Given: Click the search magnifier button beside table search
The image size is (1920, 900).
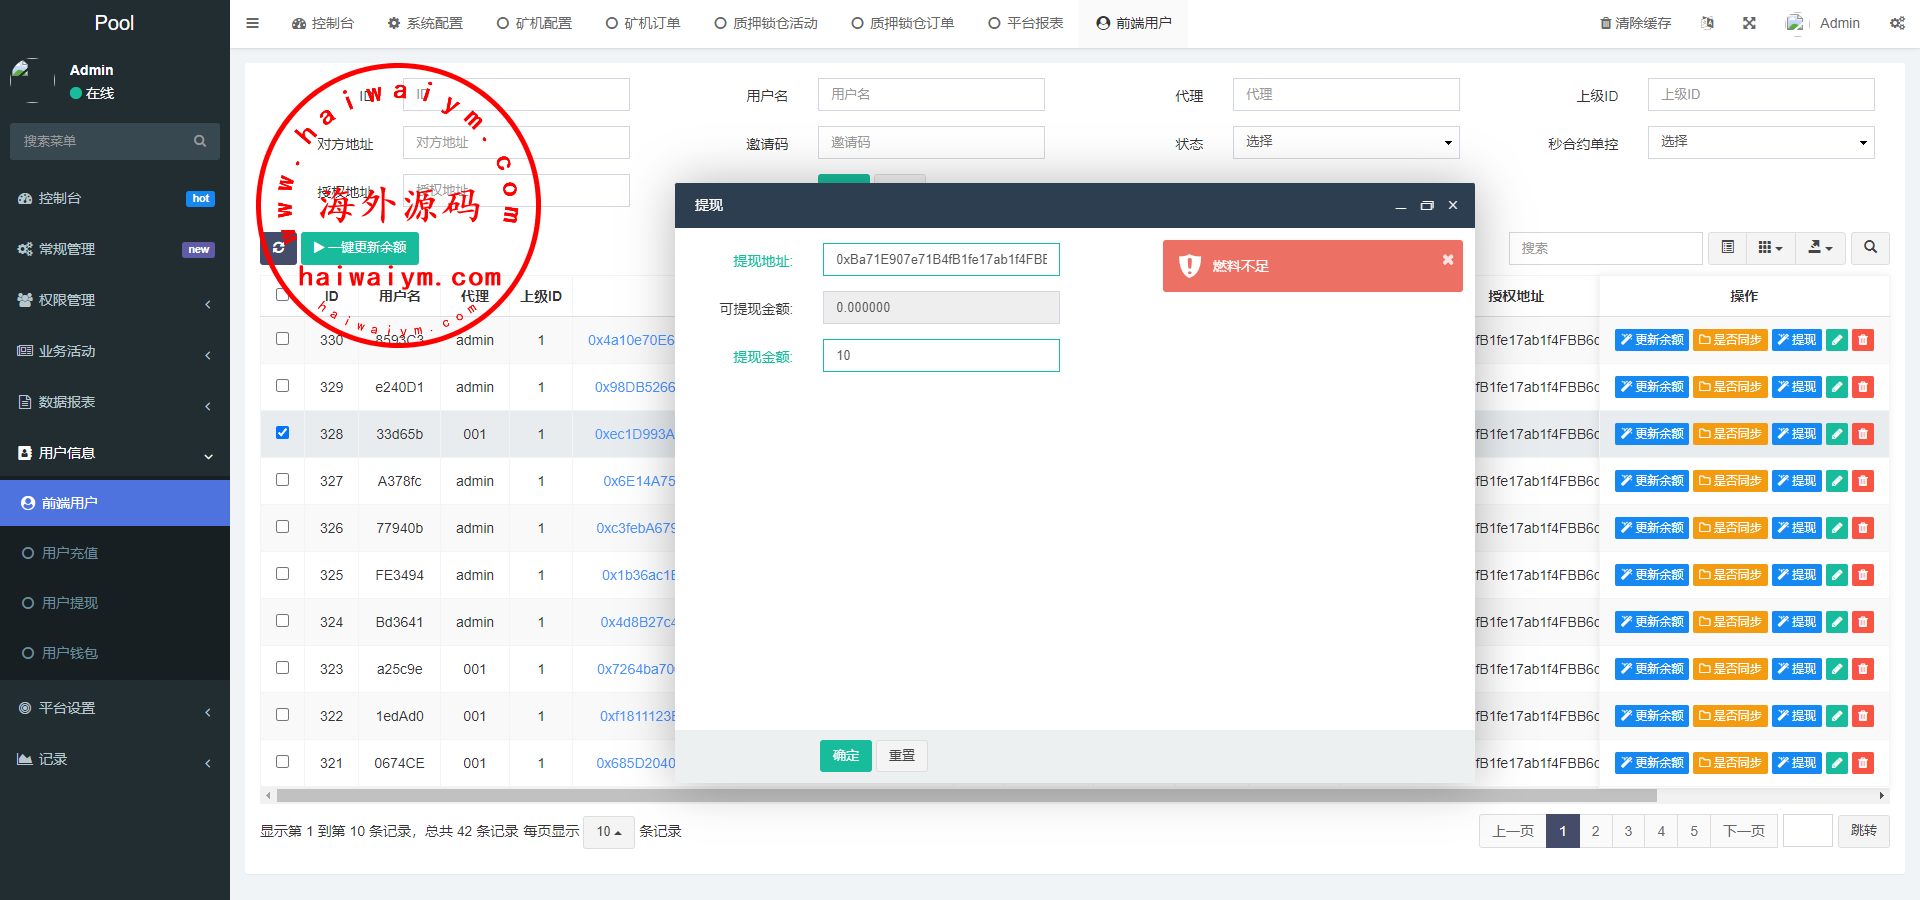Looking at the screenshot, I should 1870,248.
